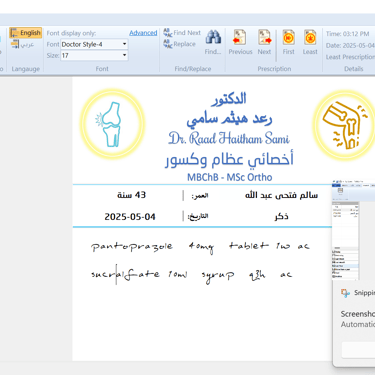Screen dimensions: 375x375
Task: Click the Date detail in ribbon
Action: point(350,45)
